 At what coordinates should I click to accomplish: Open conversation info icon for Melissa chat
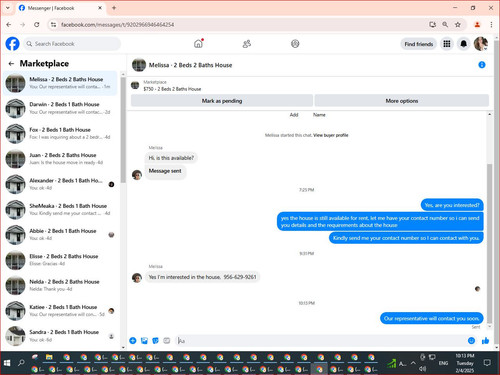coord(482,65)
